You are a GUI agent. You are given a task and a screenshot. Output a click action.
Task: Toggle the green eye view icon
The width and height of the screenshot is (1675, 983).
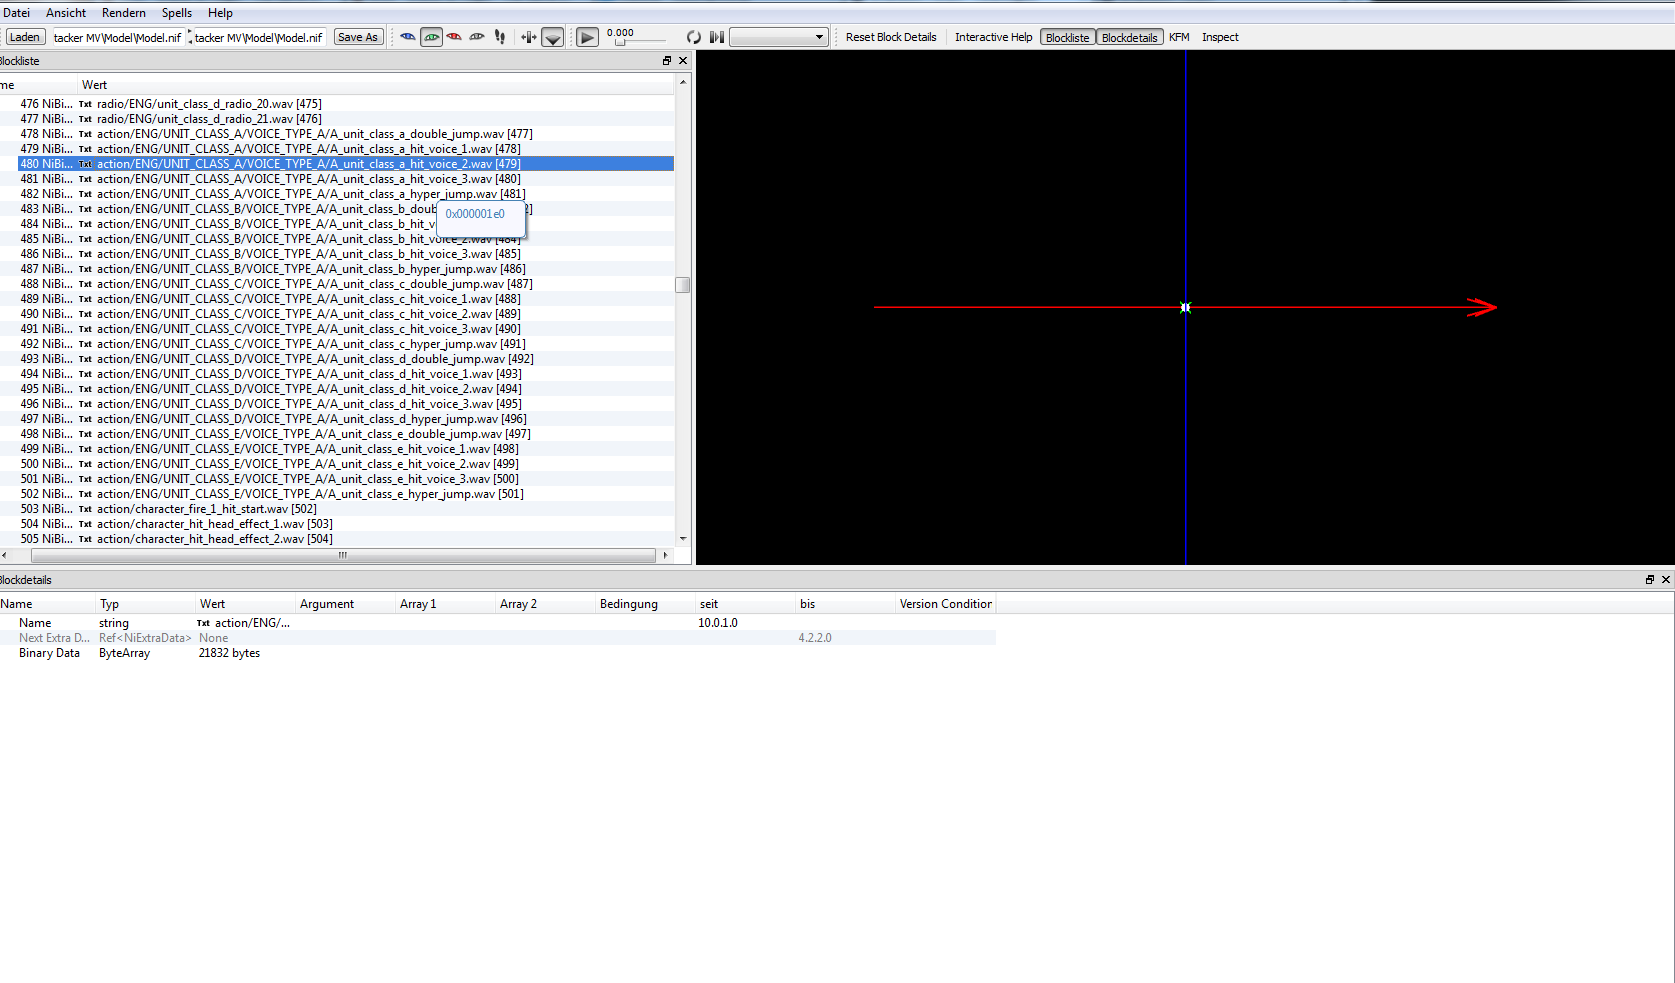[431, 37]
